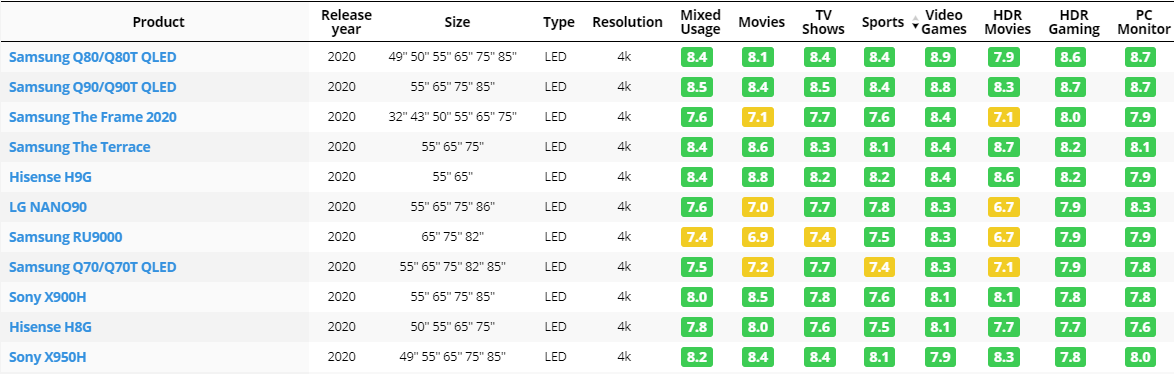Open the Samsung Q80/Q80T QLED link
Image resolution: width=1174 pixels, height=374 pixels.
tap(93, 57)
